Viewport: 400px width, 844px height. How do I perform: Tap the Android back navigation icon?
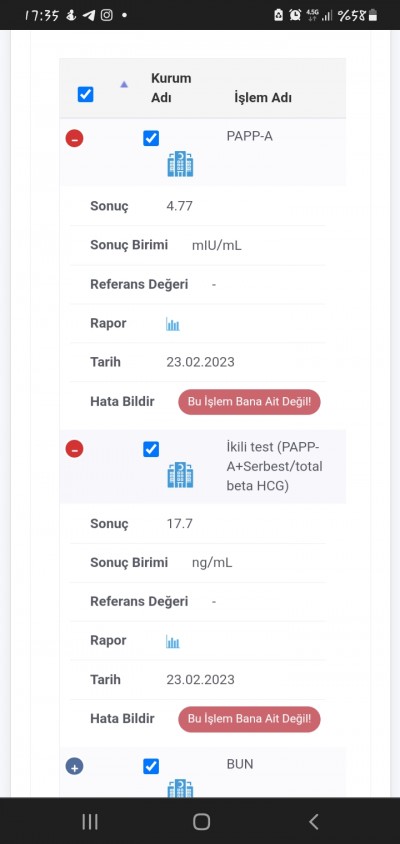[x=314, y=821]
